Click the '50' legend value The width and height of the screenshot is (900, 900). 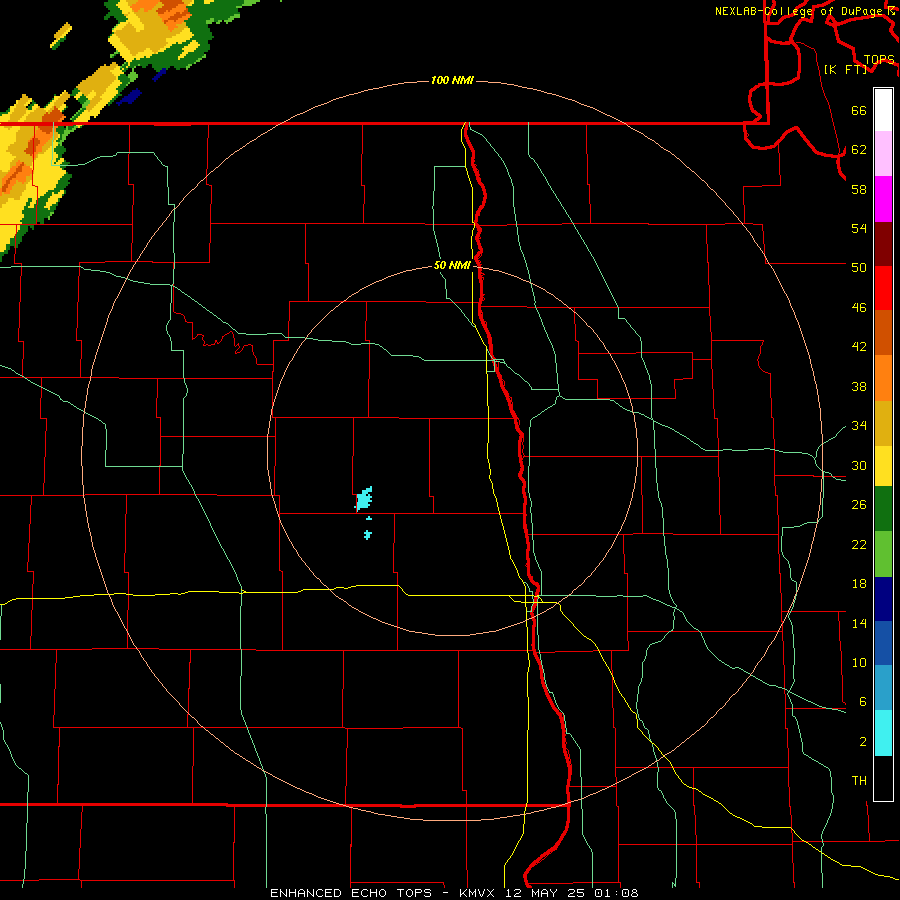click(x=859, y=267)
